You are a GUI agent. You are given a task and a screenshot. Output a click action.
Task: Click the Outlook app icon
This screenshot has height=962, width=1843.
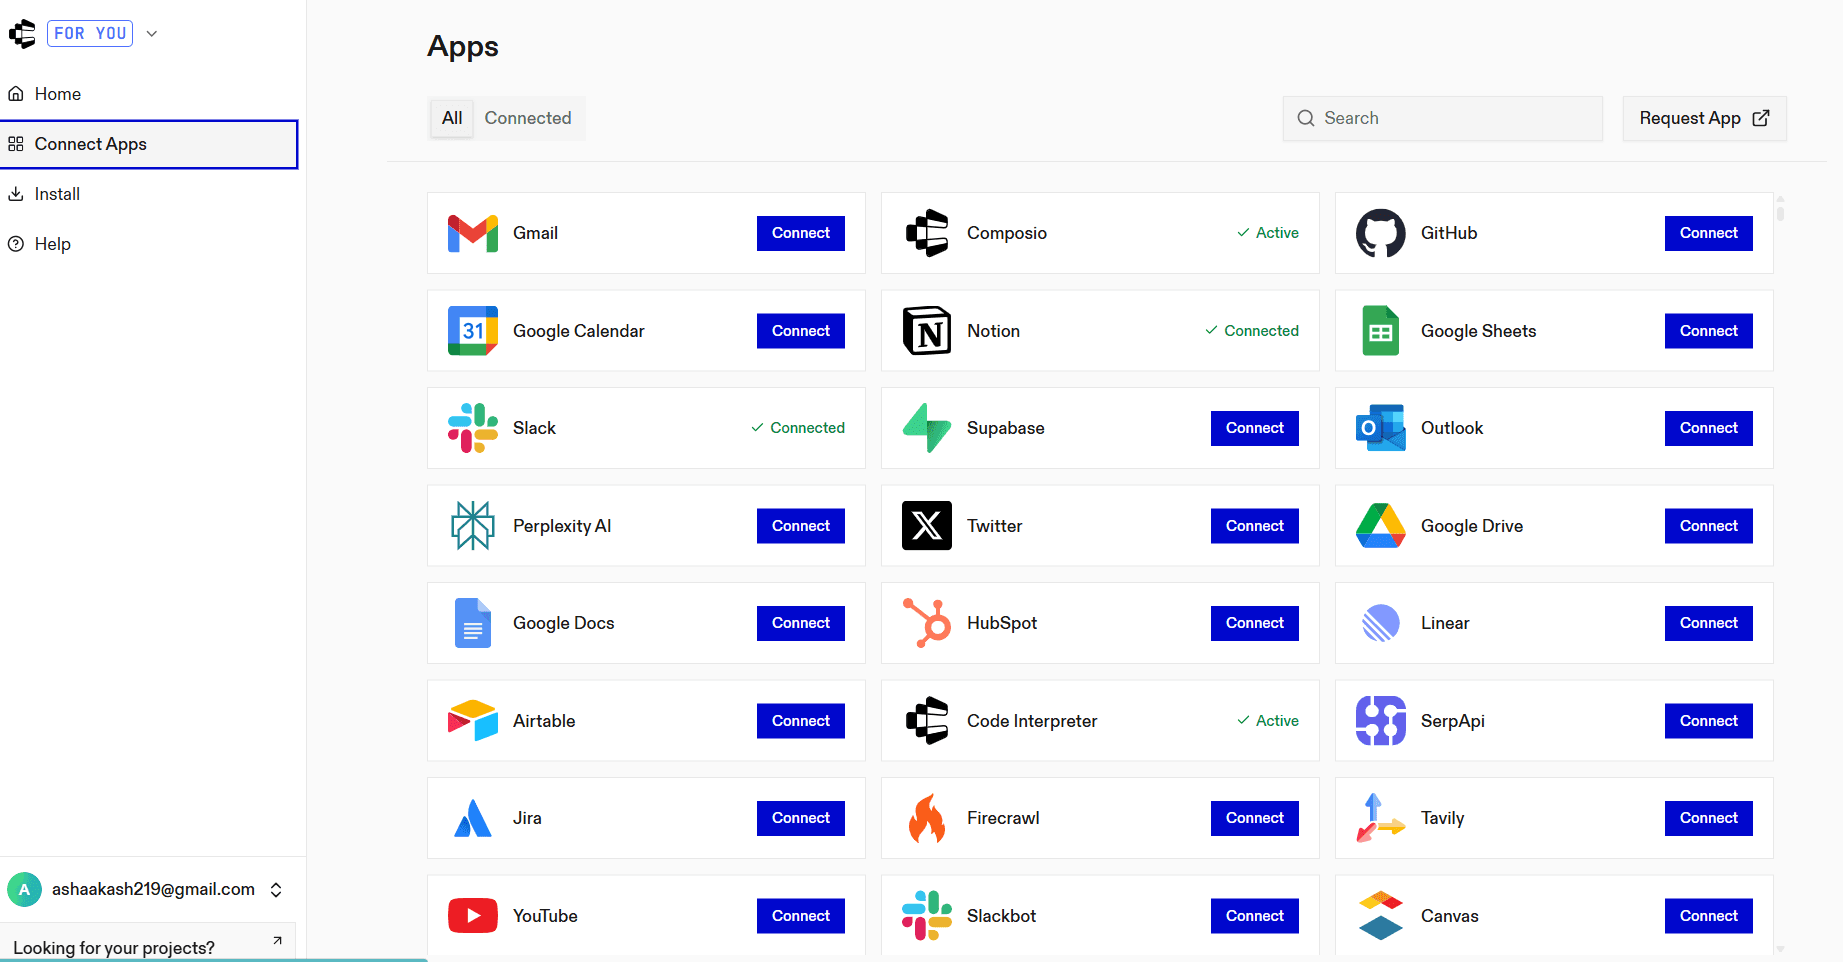[1381, 428]
